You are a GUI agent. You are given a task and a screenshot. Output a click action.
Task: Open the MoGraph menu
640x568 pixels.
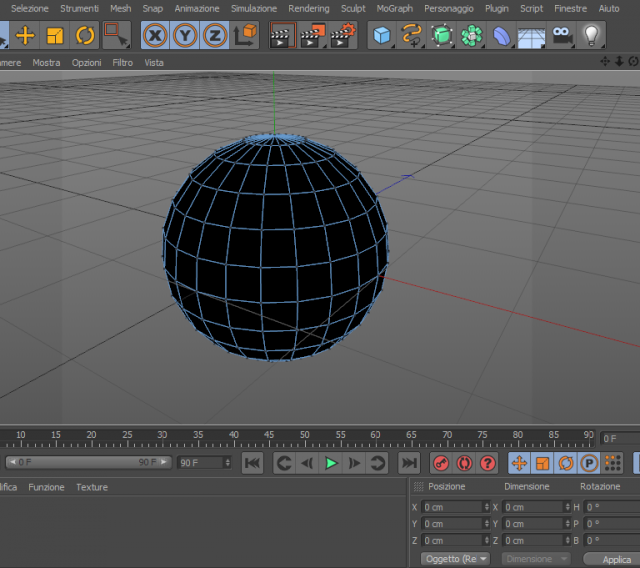click(x=394, y=9)
